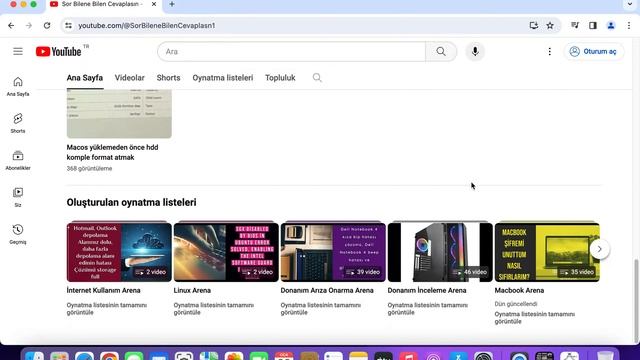Open Donanım Arıza Onarma Arena thumbnail
The image size is (640, 360).
pyautogui.click(x=333, y=252)
